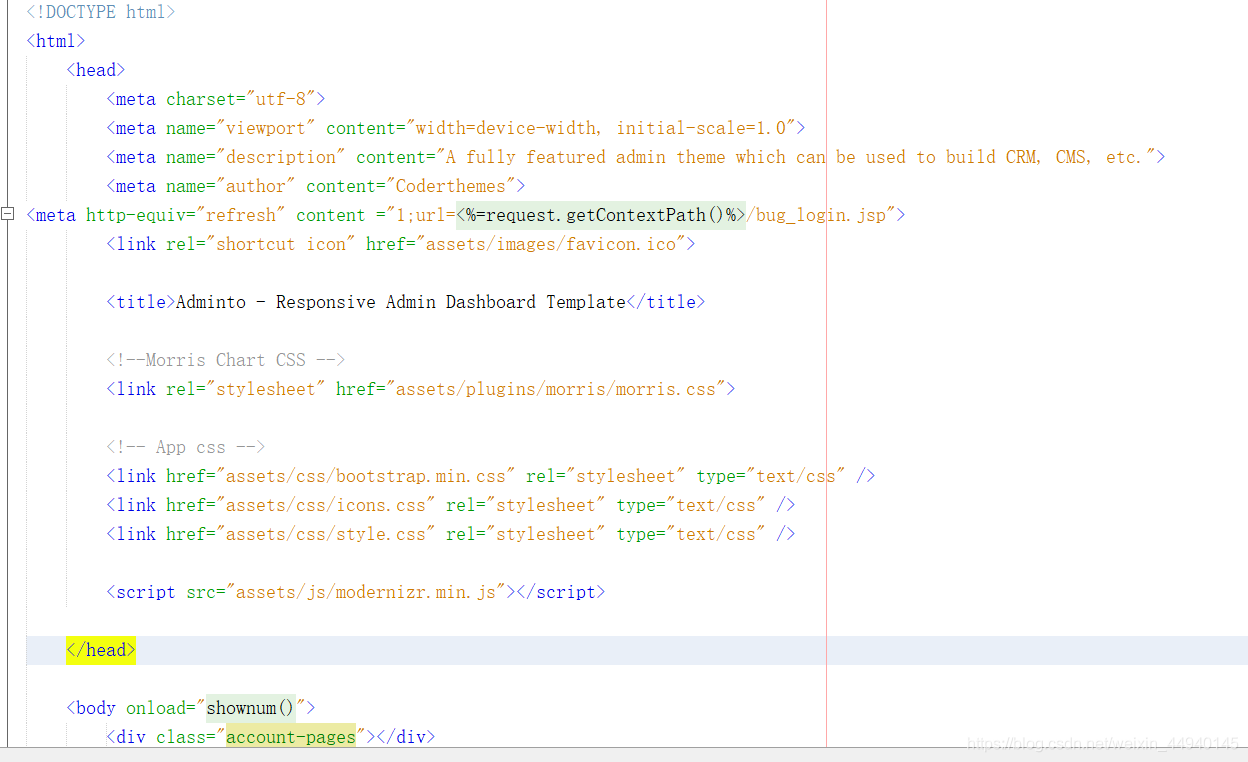
Task: Click the "assets/css/bootstrap.min.css" href
Action: [366, 476]
